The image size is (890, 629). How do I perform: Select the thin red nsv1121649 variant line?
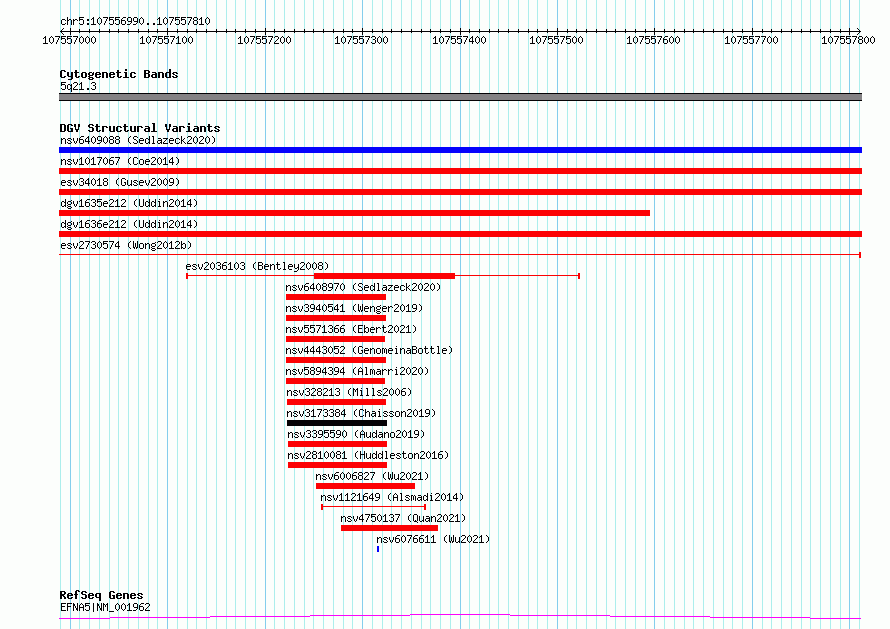click(373, 507)
